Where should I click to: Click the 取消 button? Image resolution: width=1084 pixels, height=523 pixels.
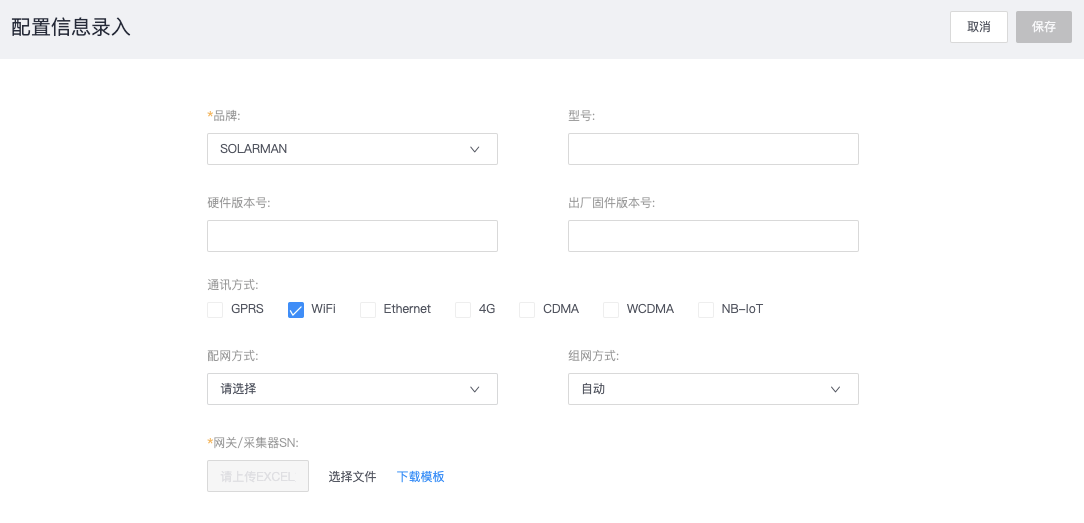[x=978, y=27]
